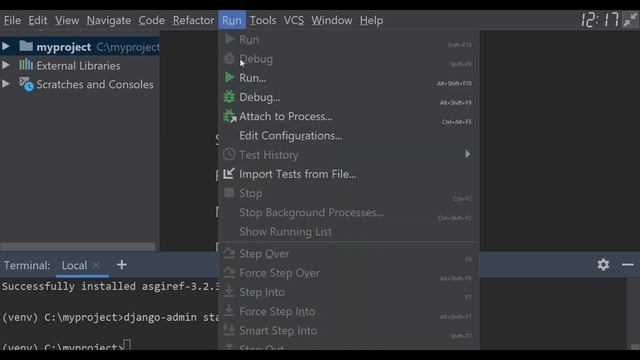Screen dimensions: 640x360
Task: Click the greyed-out Debug bug icon
Action: [229, 58]
